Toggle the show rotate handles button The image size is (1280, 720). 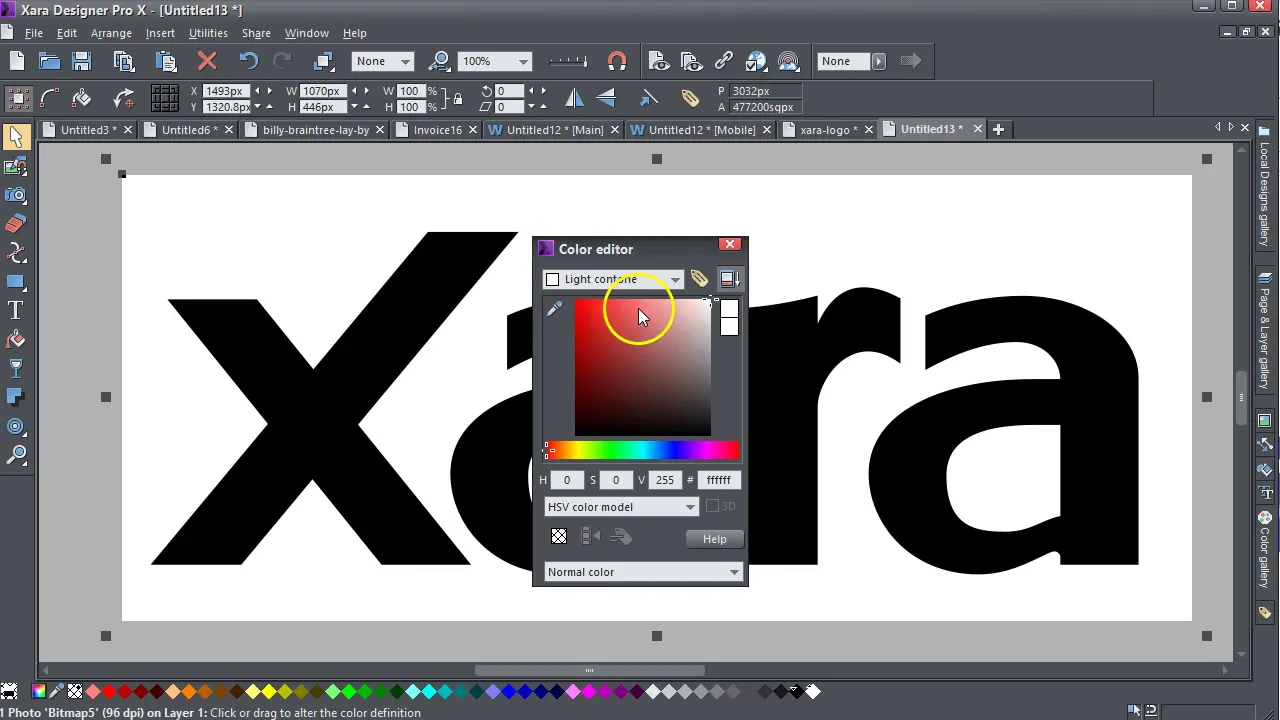pos(124,98)
